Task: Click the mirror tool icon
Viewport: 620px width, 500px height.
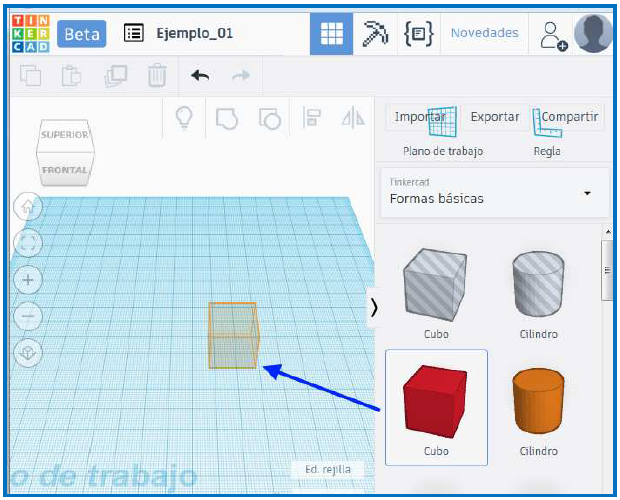Action: point(353,118)
